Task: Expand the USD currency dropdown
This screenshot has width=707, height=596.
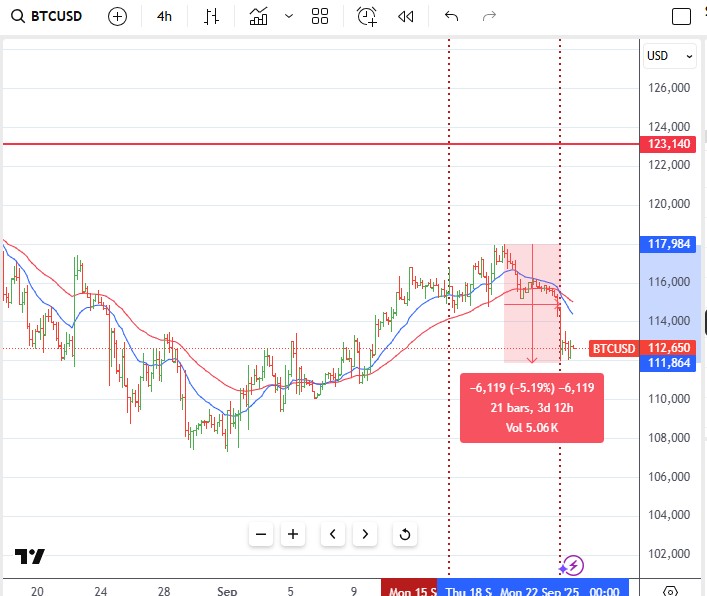Action: tap(670, 56)
